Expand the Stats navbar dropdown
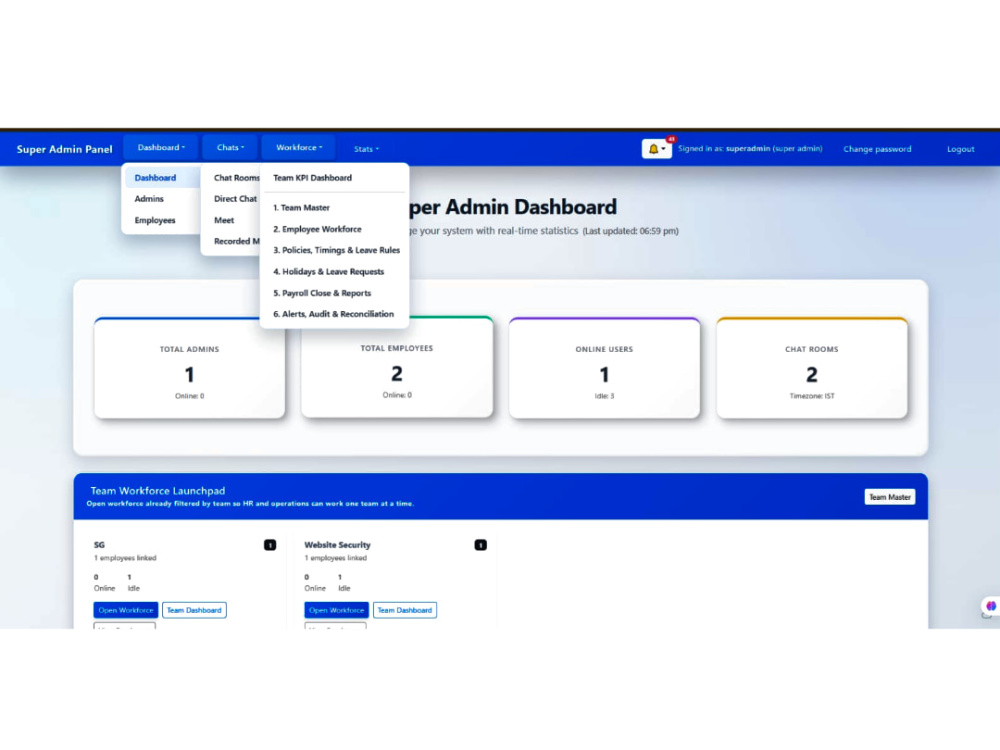This screenshot has height=750, width=1000. 366,149
